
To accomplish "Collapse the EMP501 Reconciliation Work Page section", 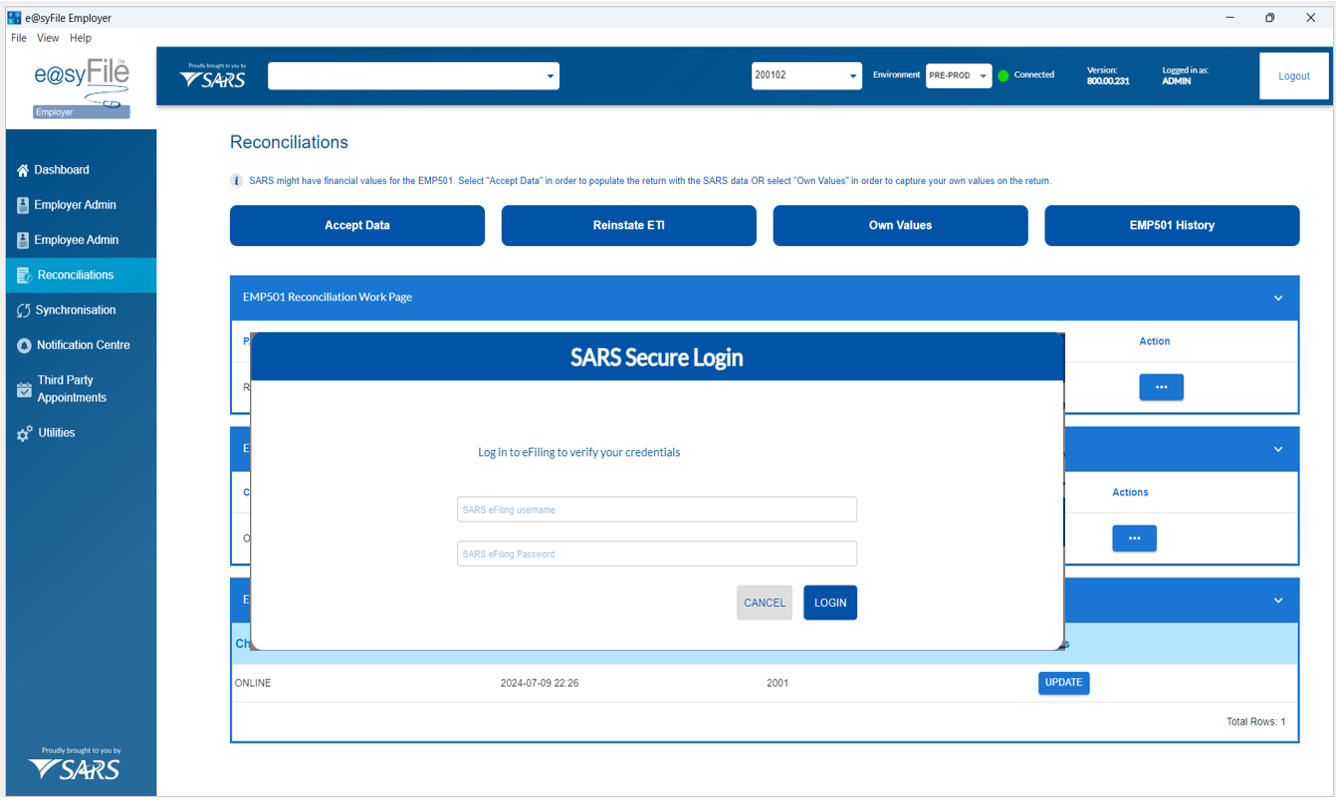I will point(1277,298).
